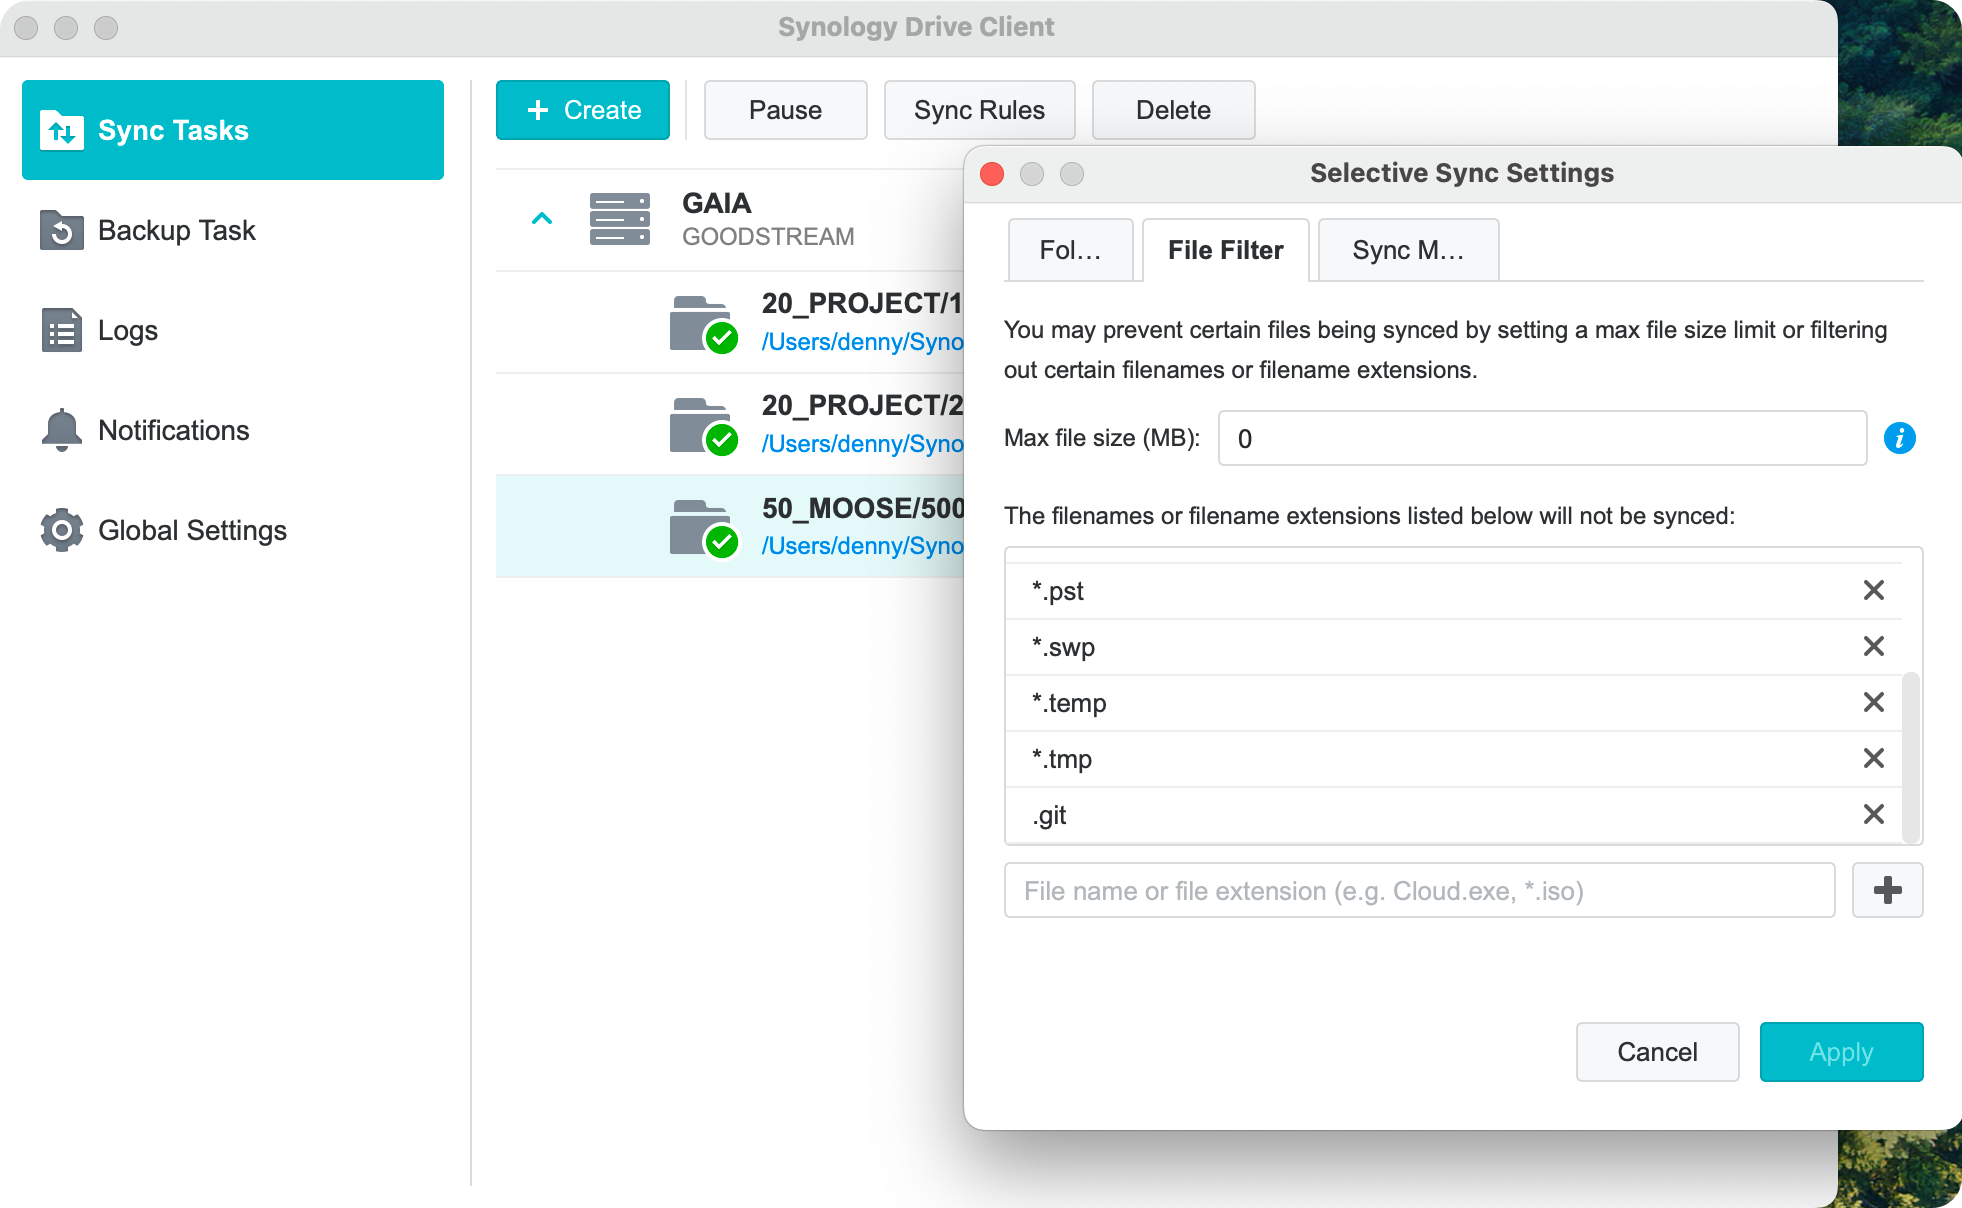Apply the selective sync settings
This screenshot has height=1208, width=1962.
(x=1841, y=1051)
